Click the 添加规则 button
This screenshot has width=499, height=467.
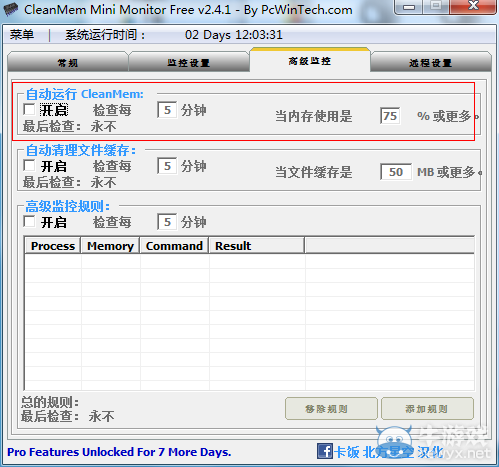(x=427, y=408)
